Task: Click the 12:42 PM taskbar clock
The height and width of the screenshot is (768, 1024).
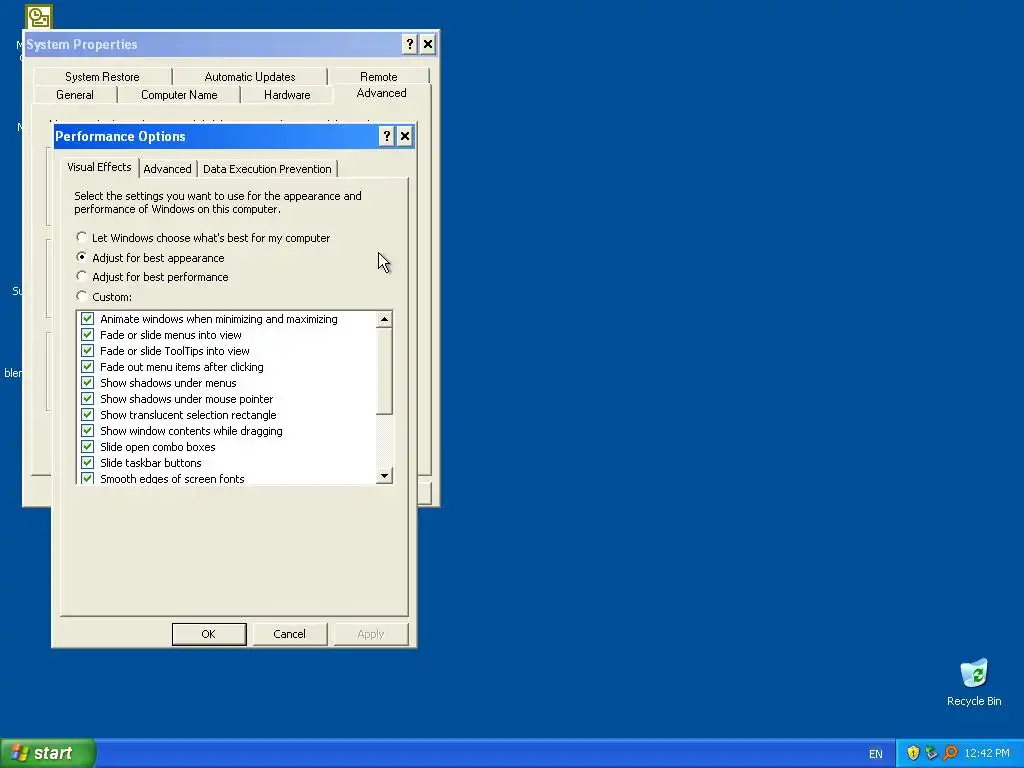Action: click(x=987, y=753)
